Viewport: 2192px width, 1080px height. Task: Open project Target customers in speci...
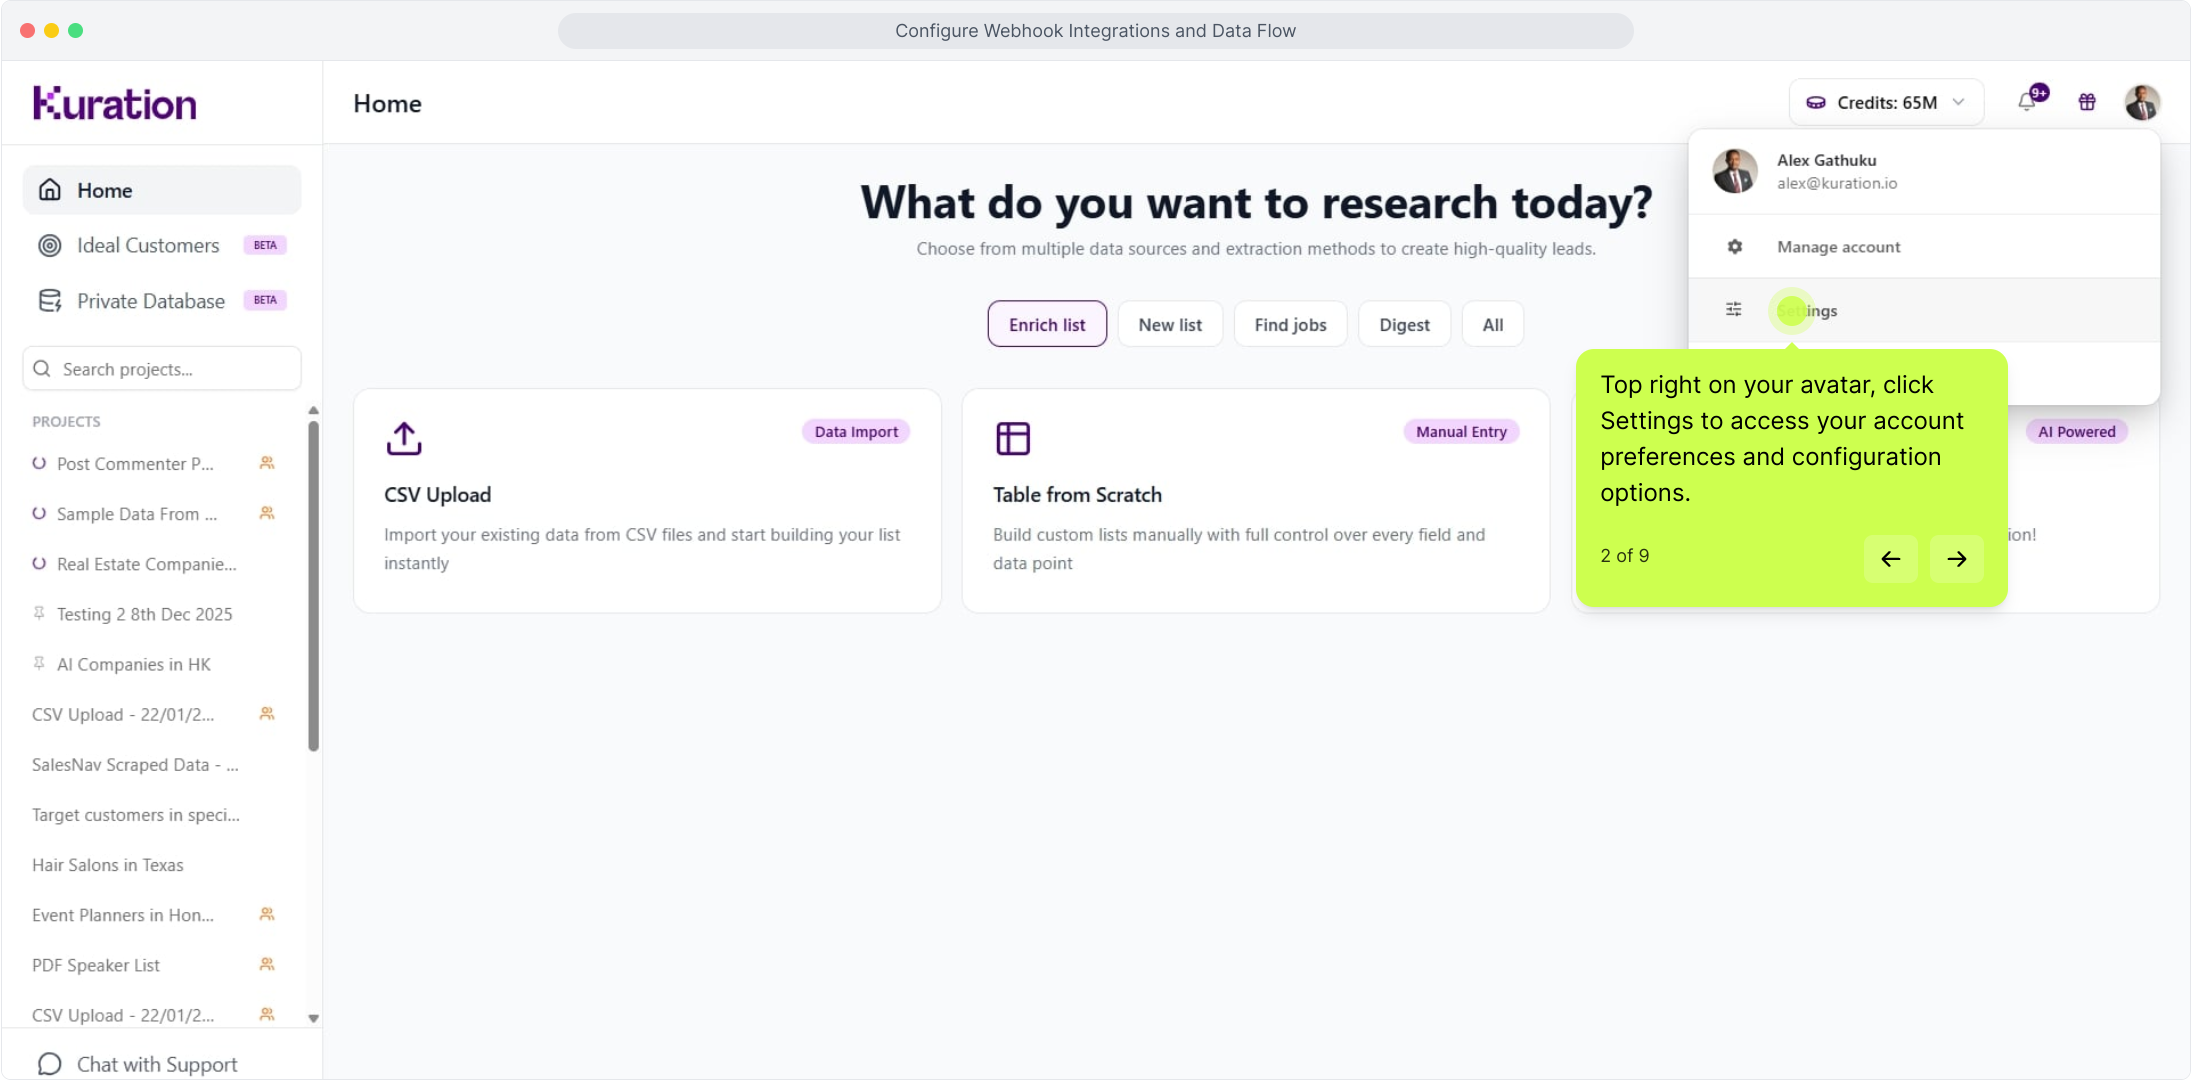coord(136,814)
